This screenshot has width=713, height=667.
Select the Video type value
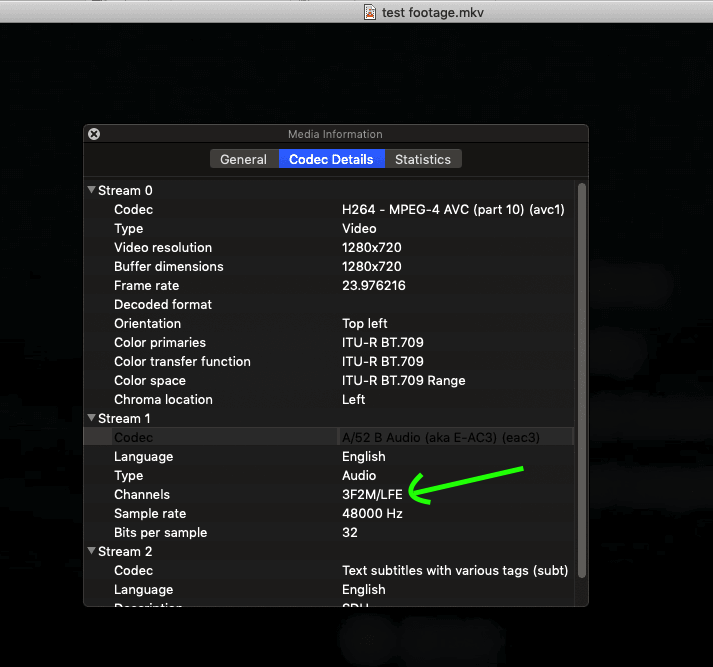click(359, 229)
